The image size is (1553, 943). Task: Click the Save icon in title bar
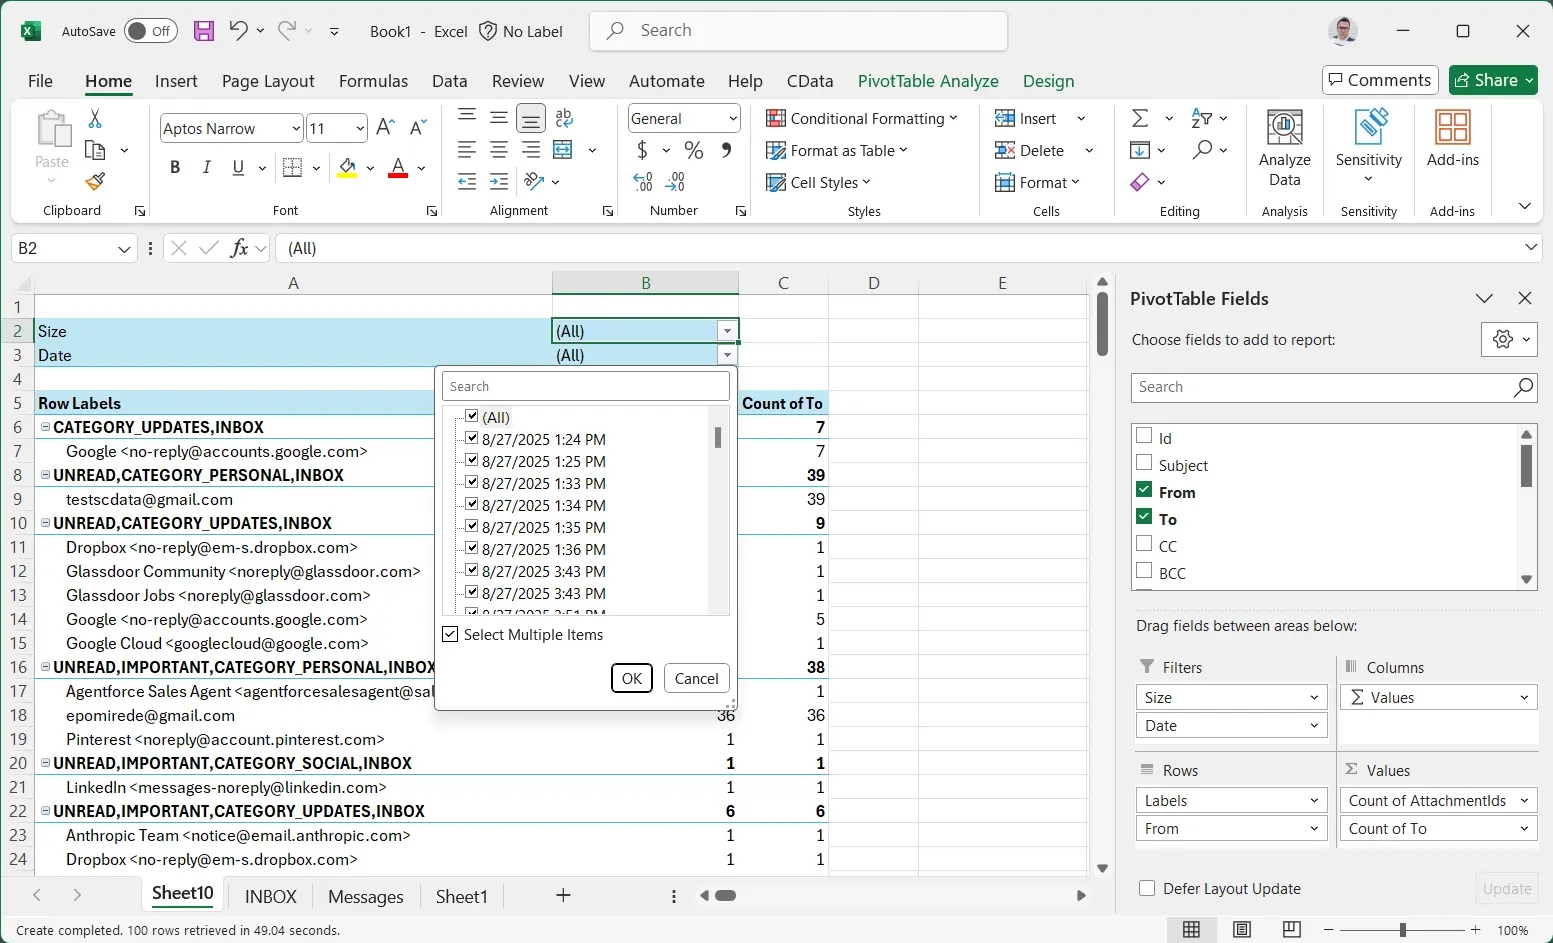click(204, 31)
